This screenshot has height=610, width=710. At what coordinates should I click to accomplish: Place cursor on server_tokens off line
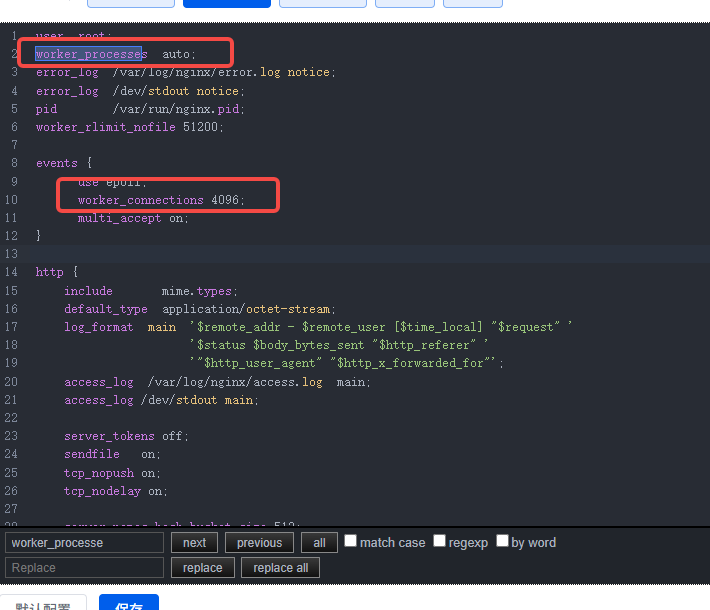pyautogui.click(x=126, y=436)
